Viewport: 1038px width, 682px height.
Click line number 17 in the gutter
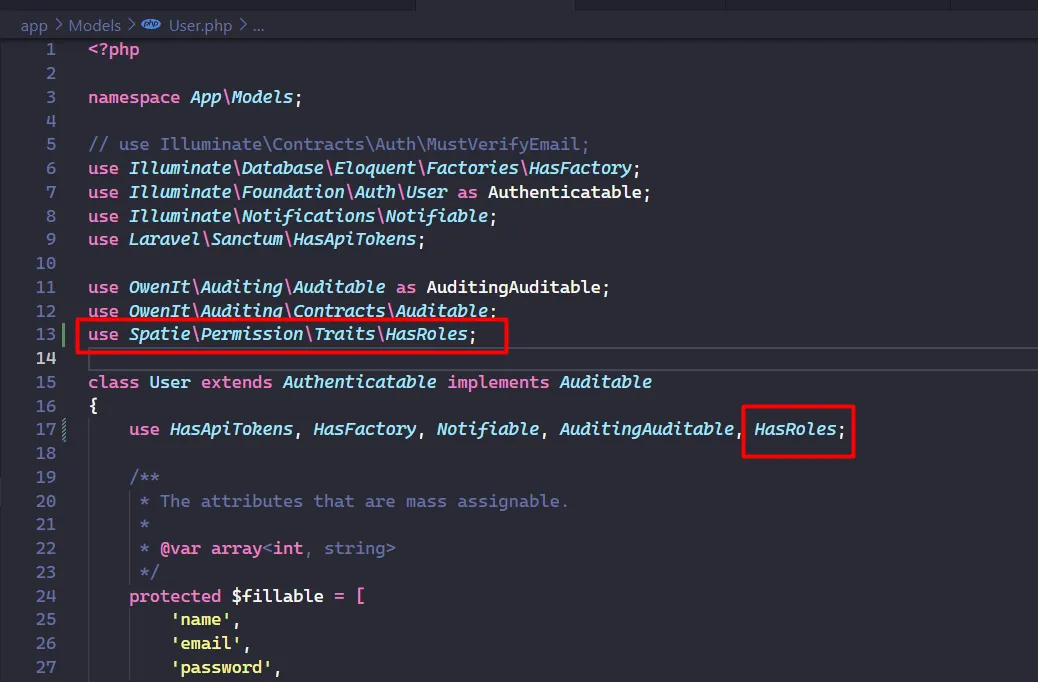click(x=46, y=429)
